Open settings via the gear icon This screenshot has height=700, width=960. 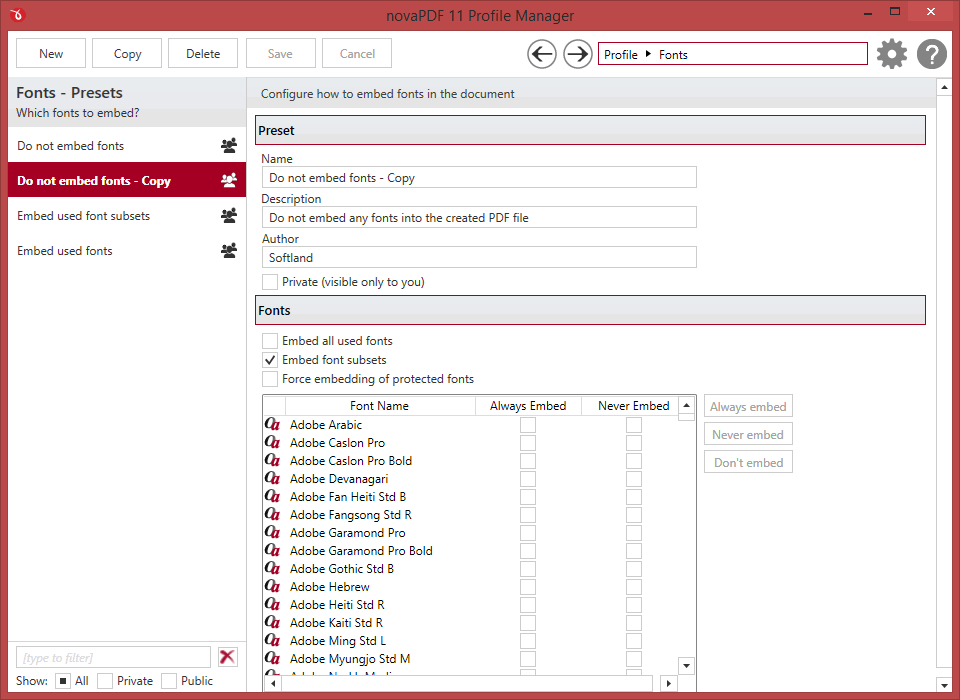[x=891, y=54]
